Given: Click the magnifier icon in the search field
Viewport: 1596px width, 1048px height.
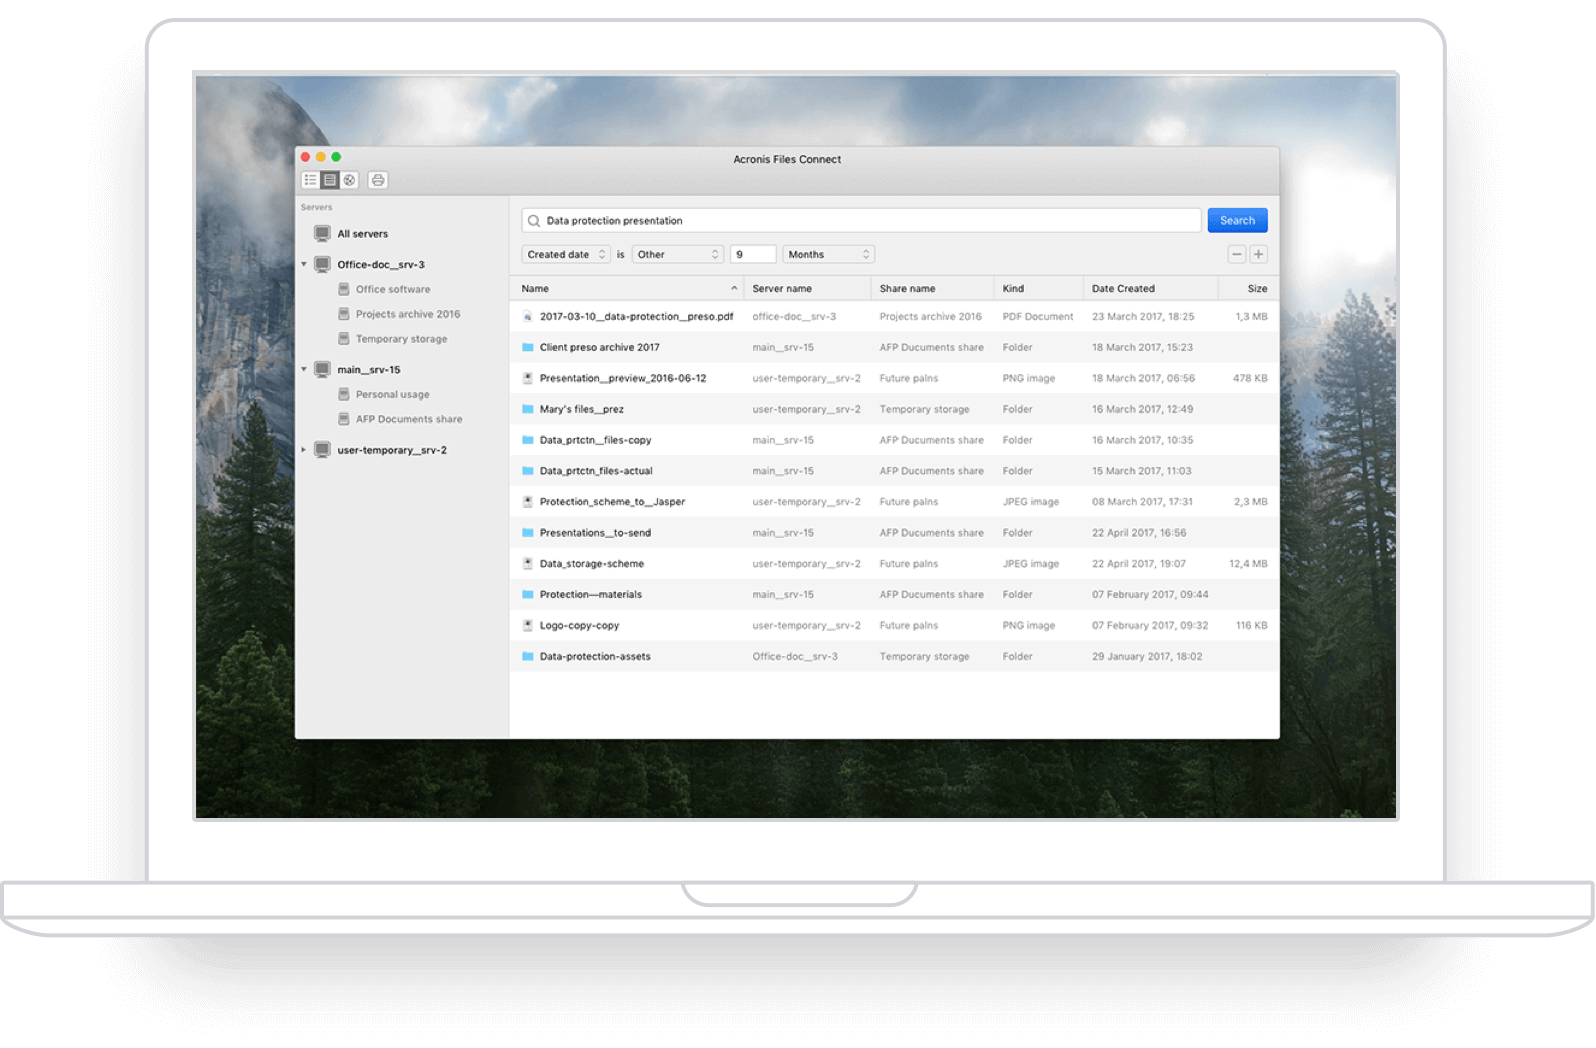Looking at the screenshot, I should [x=534, y=221].
